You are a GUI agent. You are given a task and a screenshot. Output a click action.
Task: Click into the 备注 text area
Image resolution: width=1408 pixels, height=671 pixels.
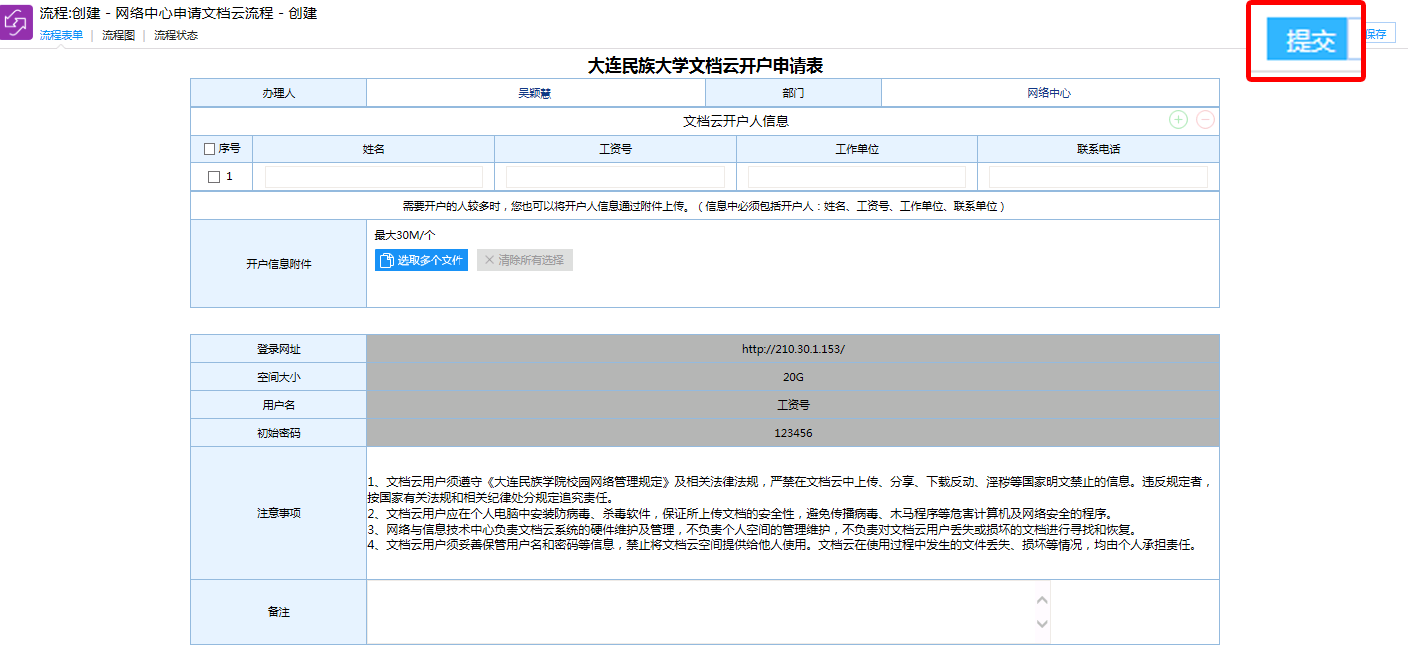coord(709,612)
